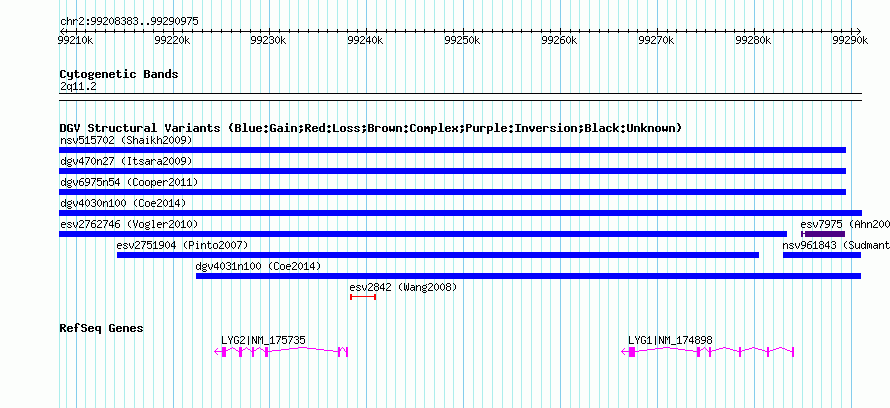Click the Cytogenetic Bands track title
The width and height of the screenshot is (890, 408).
click(119, 74)
